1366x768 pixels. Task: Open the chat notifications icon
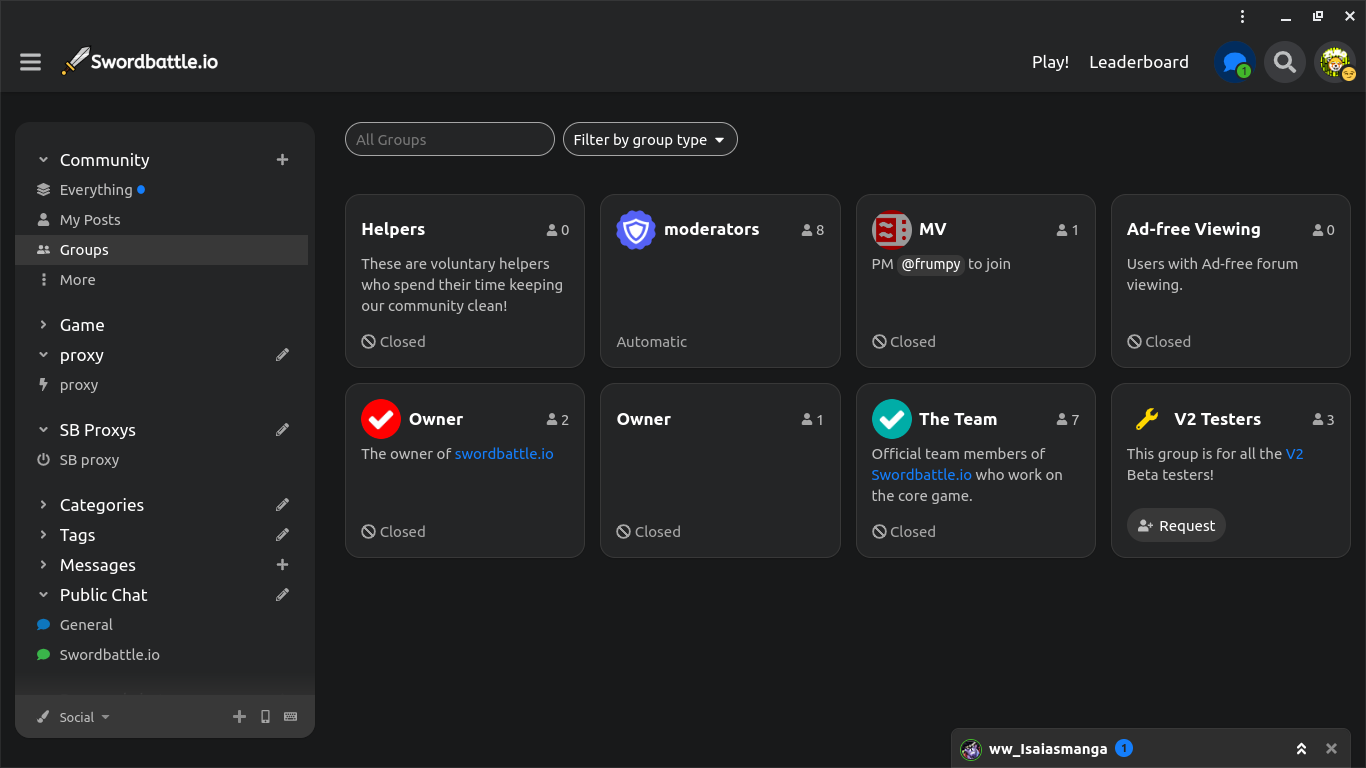tap(1235, 62)
